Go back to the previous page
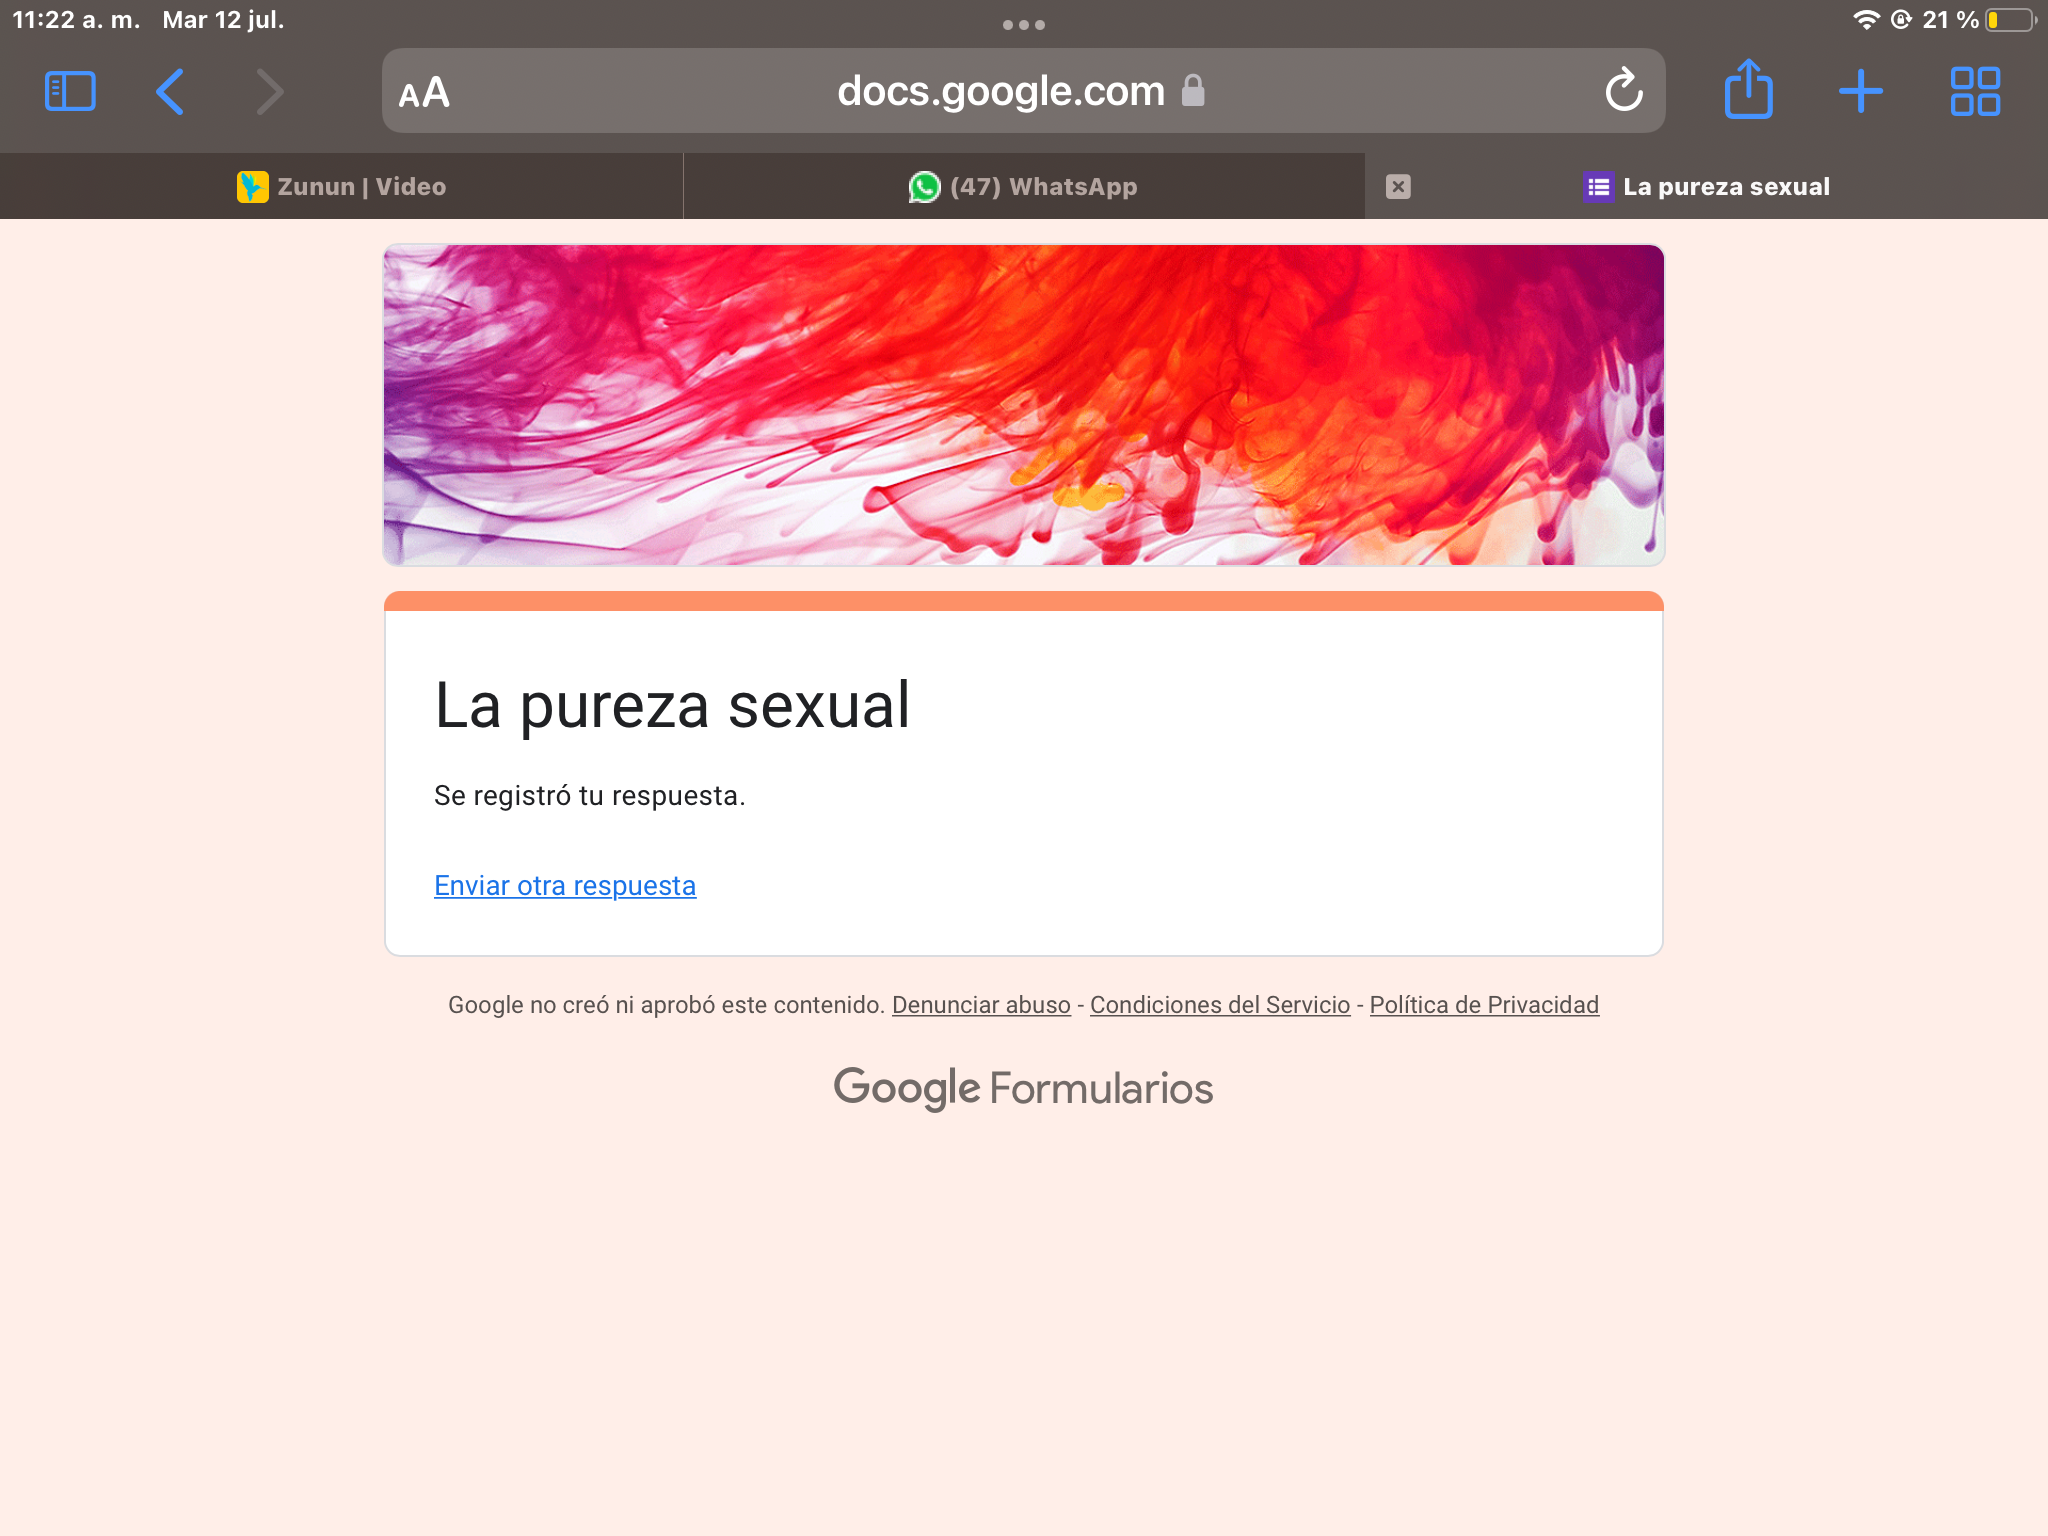 170,91
